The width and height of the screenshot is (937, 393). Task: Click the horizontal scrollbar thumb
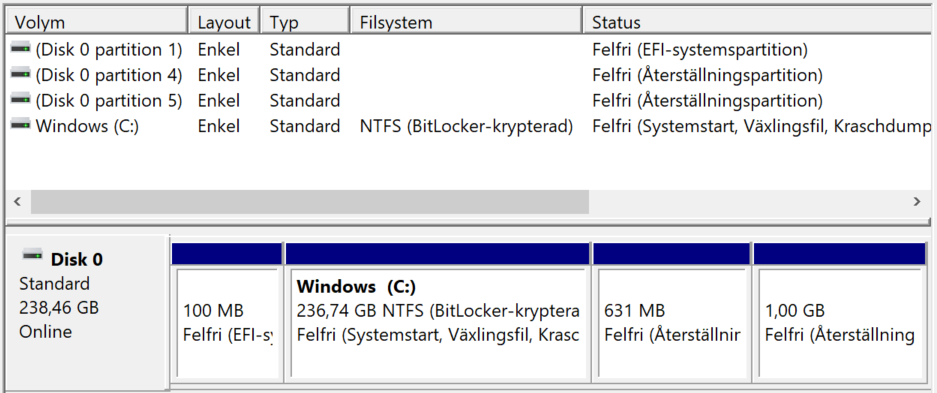pyautogui.click(x=310, y=202)
